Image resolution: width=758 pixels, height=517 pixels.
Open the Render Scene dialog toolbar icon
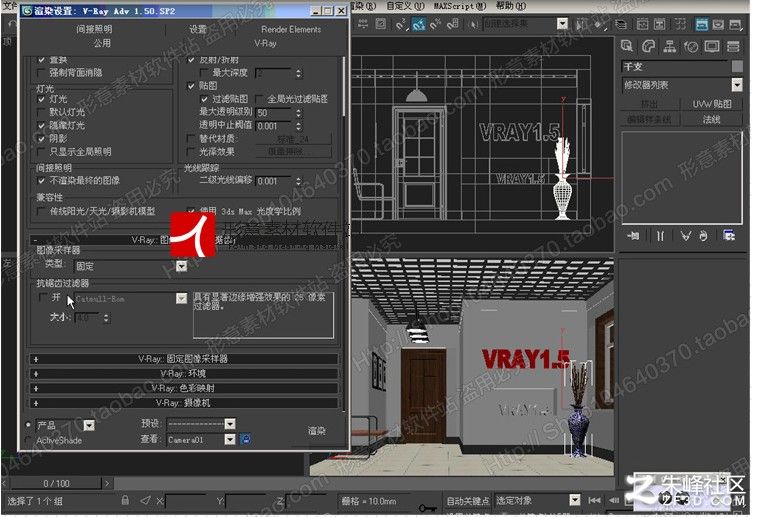(702, 24)
